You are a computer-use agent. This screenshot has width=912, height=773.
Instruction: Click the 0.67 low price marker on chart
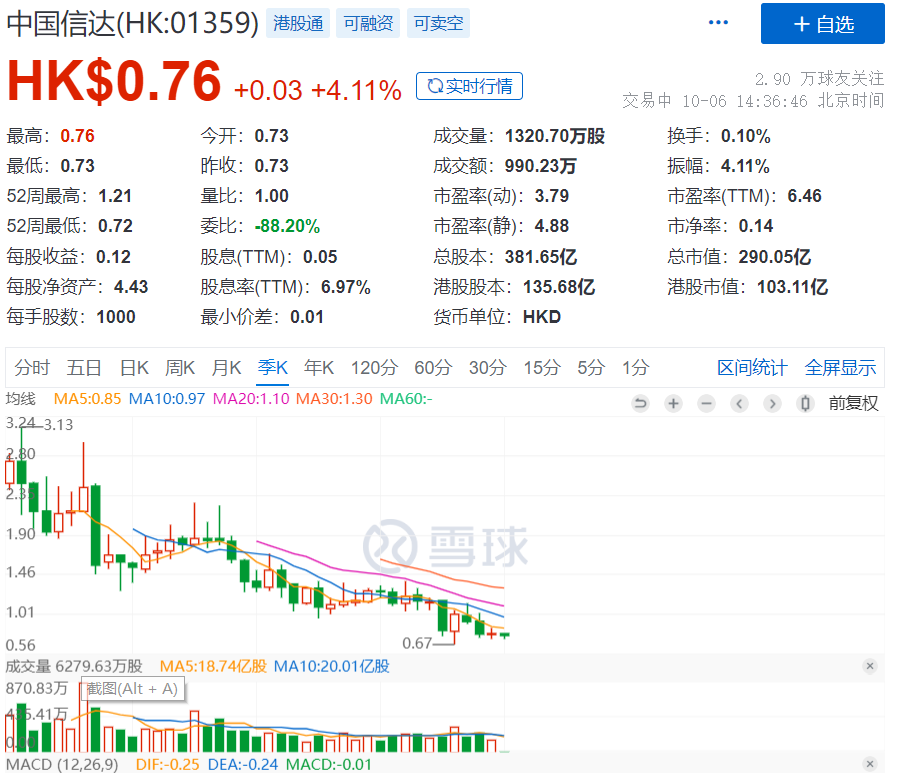coord(417,643)
